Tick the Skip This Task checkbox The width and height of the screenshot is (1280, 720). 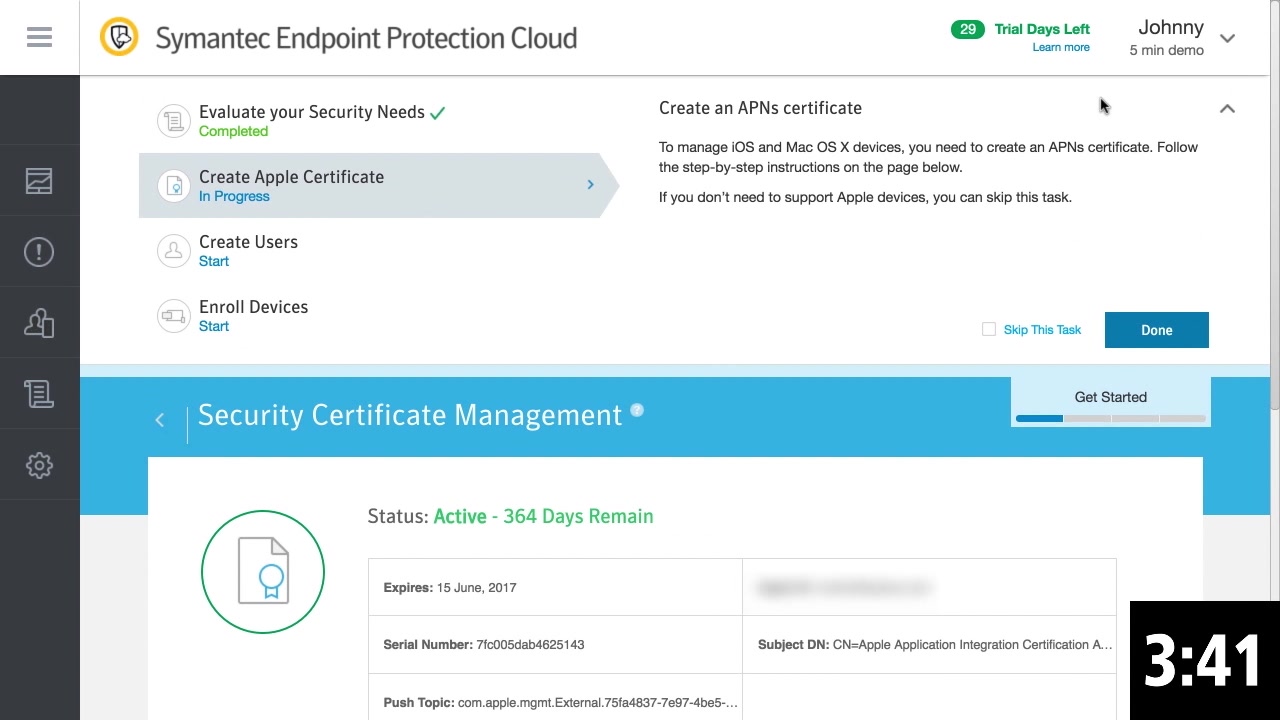click(x=989, y=329)
